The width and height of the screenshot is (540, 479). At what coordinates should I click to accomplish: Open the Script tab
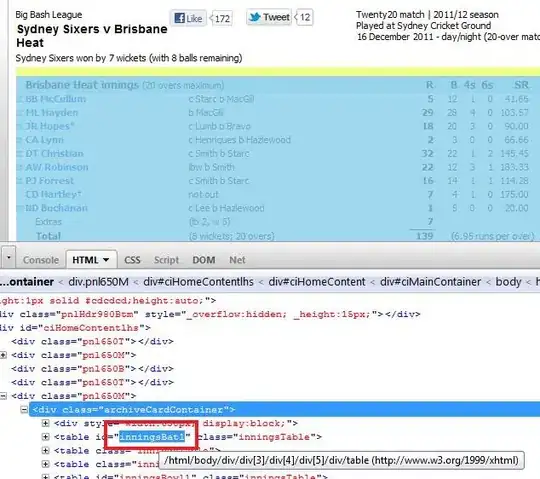(x=166, y=260)
